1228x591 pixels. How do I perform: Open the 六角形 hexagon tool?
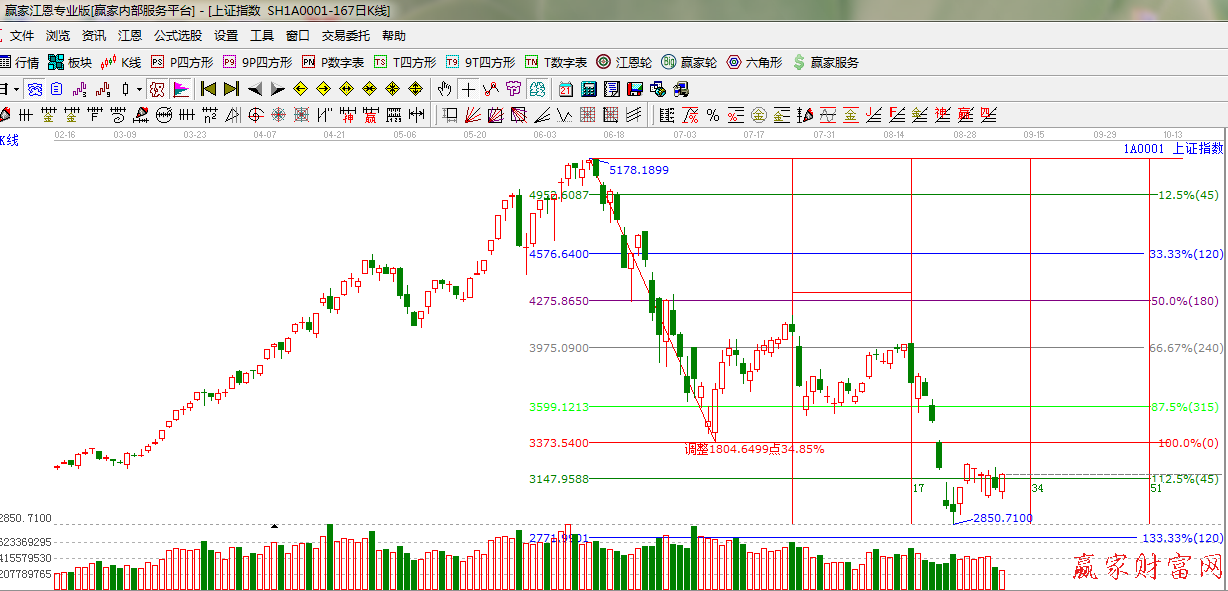[x=755, y=62]
